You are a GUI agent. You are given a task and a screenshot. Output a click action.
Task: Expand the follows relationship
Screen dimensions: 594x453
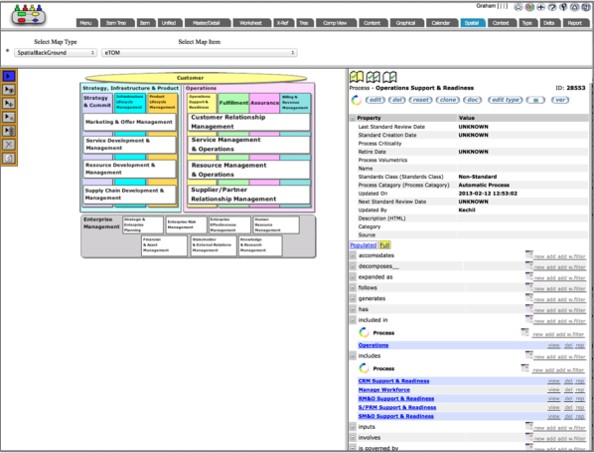pos(353,288)
